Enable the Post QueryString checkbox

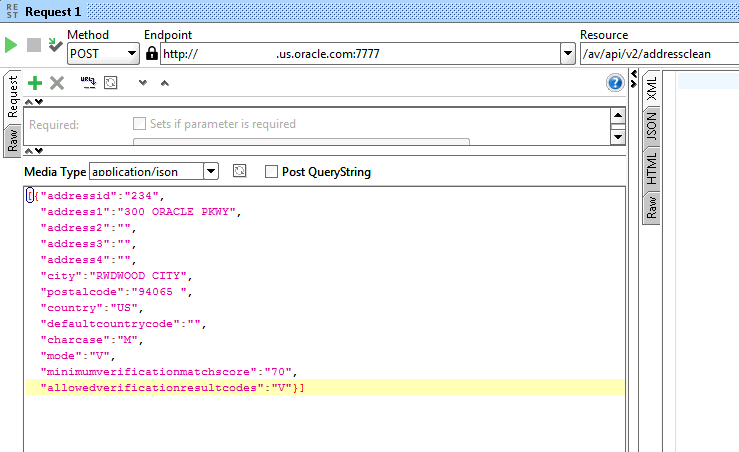(271, 172)
